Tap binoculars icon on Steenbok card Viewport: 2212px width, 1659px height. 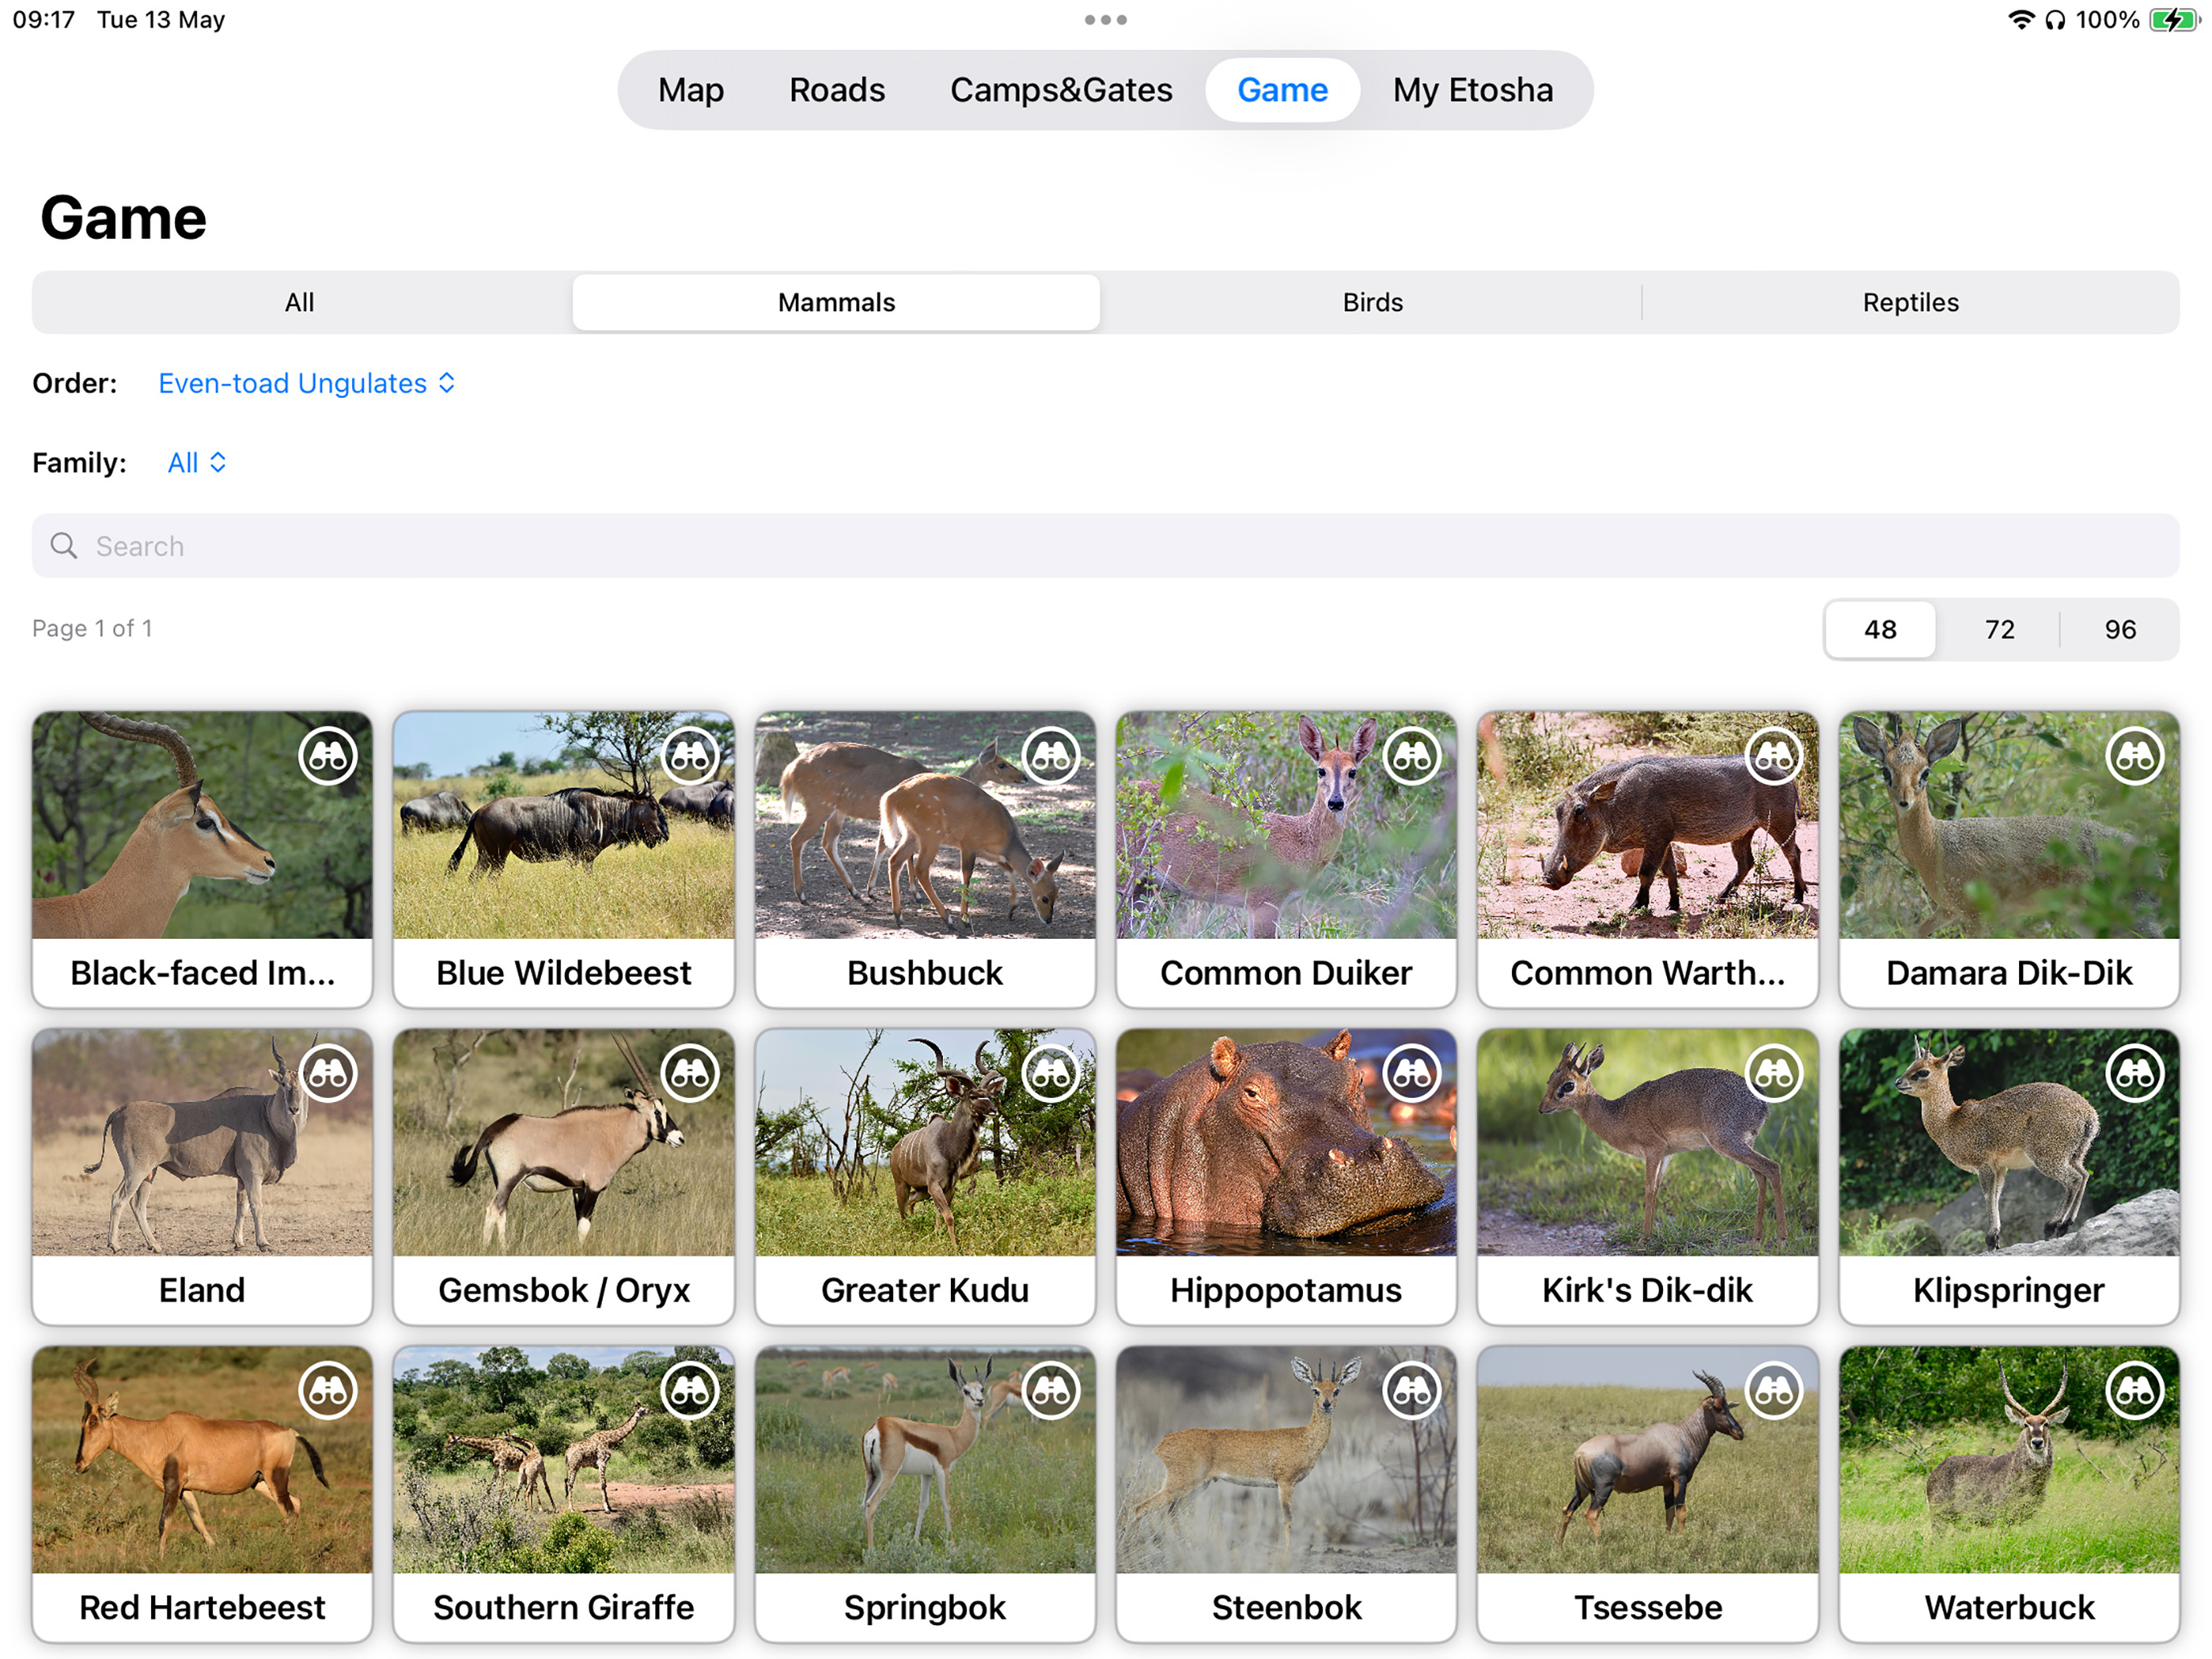tap(1412, 1390)
